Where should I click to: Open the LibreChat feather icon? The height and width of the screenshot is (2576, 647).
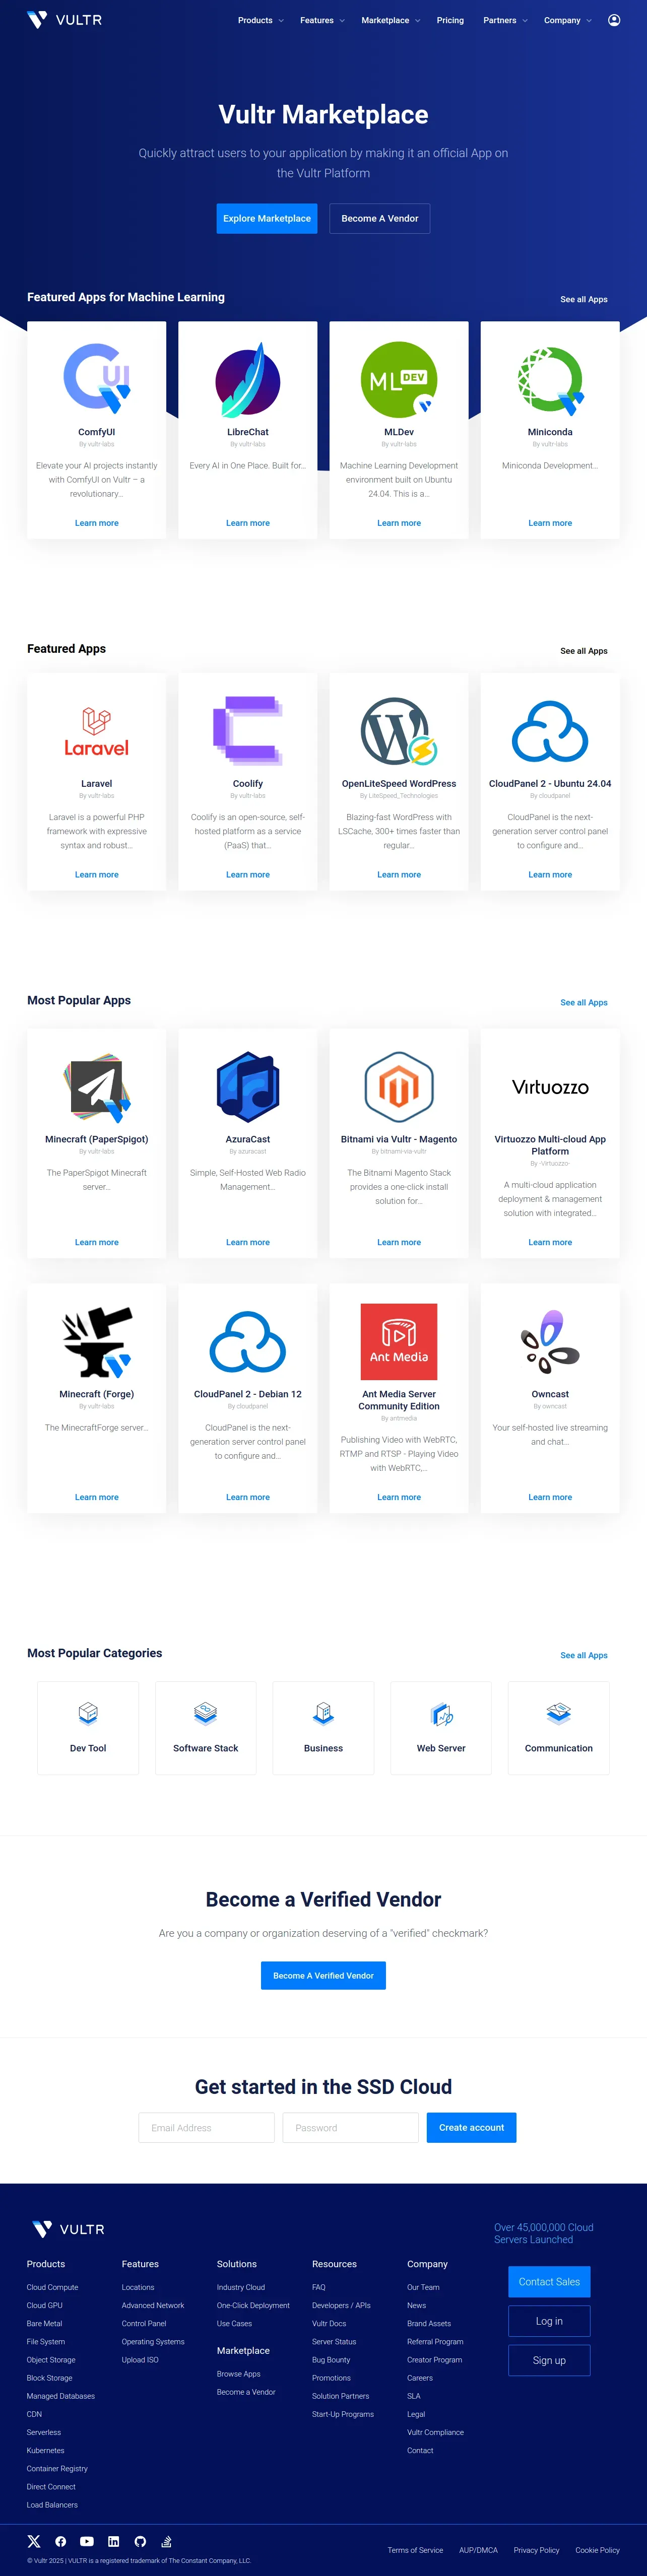(248, 379)
